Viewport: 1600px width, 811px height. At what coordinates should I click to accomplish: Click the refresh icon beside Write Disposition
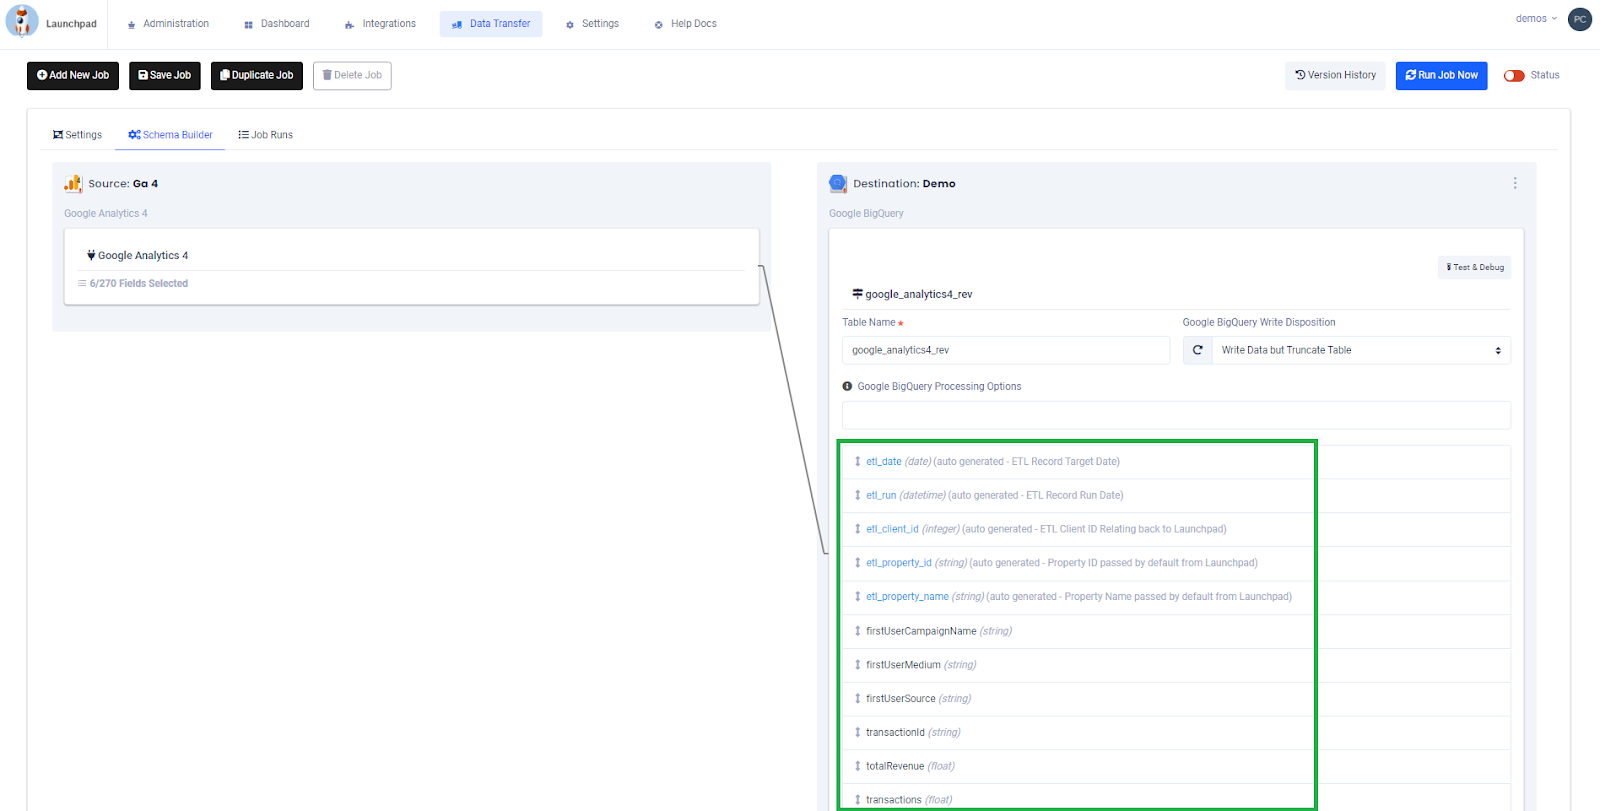click(x=1198, y=351)
